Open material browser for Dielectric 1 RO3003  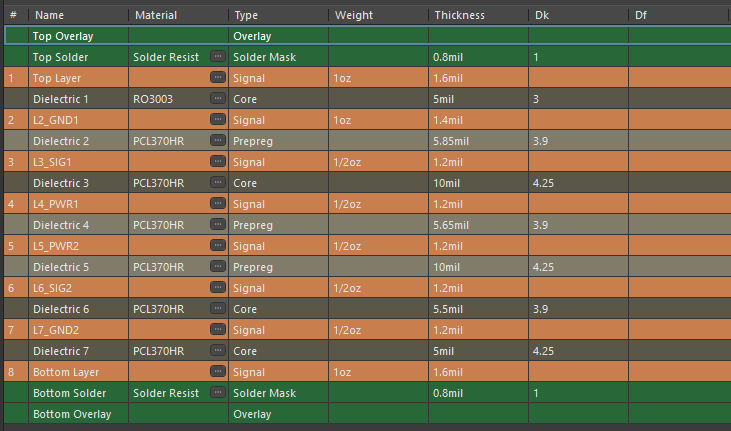(x=217, y=99)
